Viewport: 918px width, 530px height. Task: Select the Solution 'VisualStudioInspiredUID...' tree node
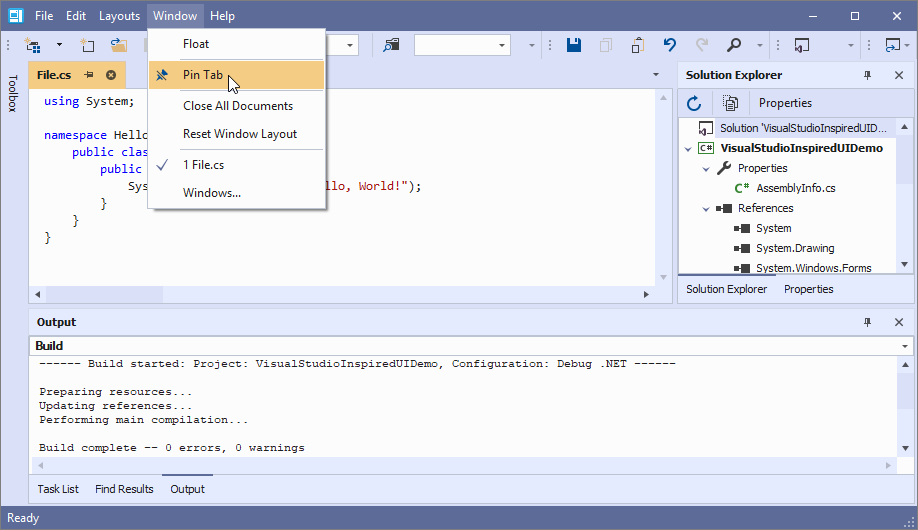(x=803, y=128)
